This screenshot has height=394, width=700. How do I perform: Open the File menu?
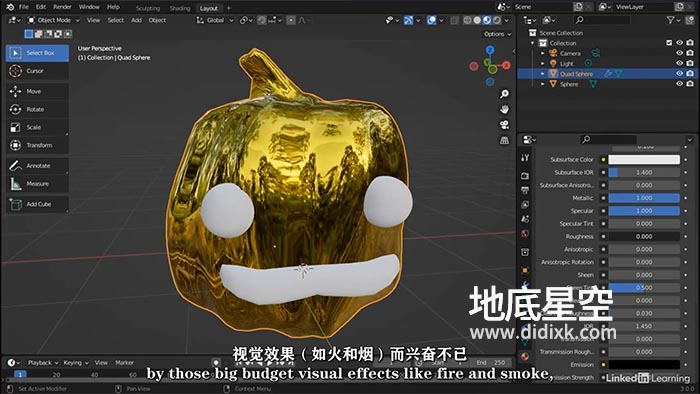point(24,7)
